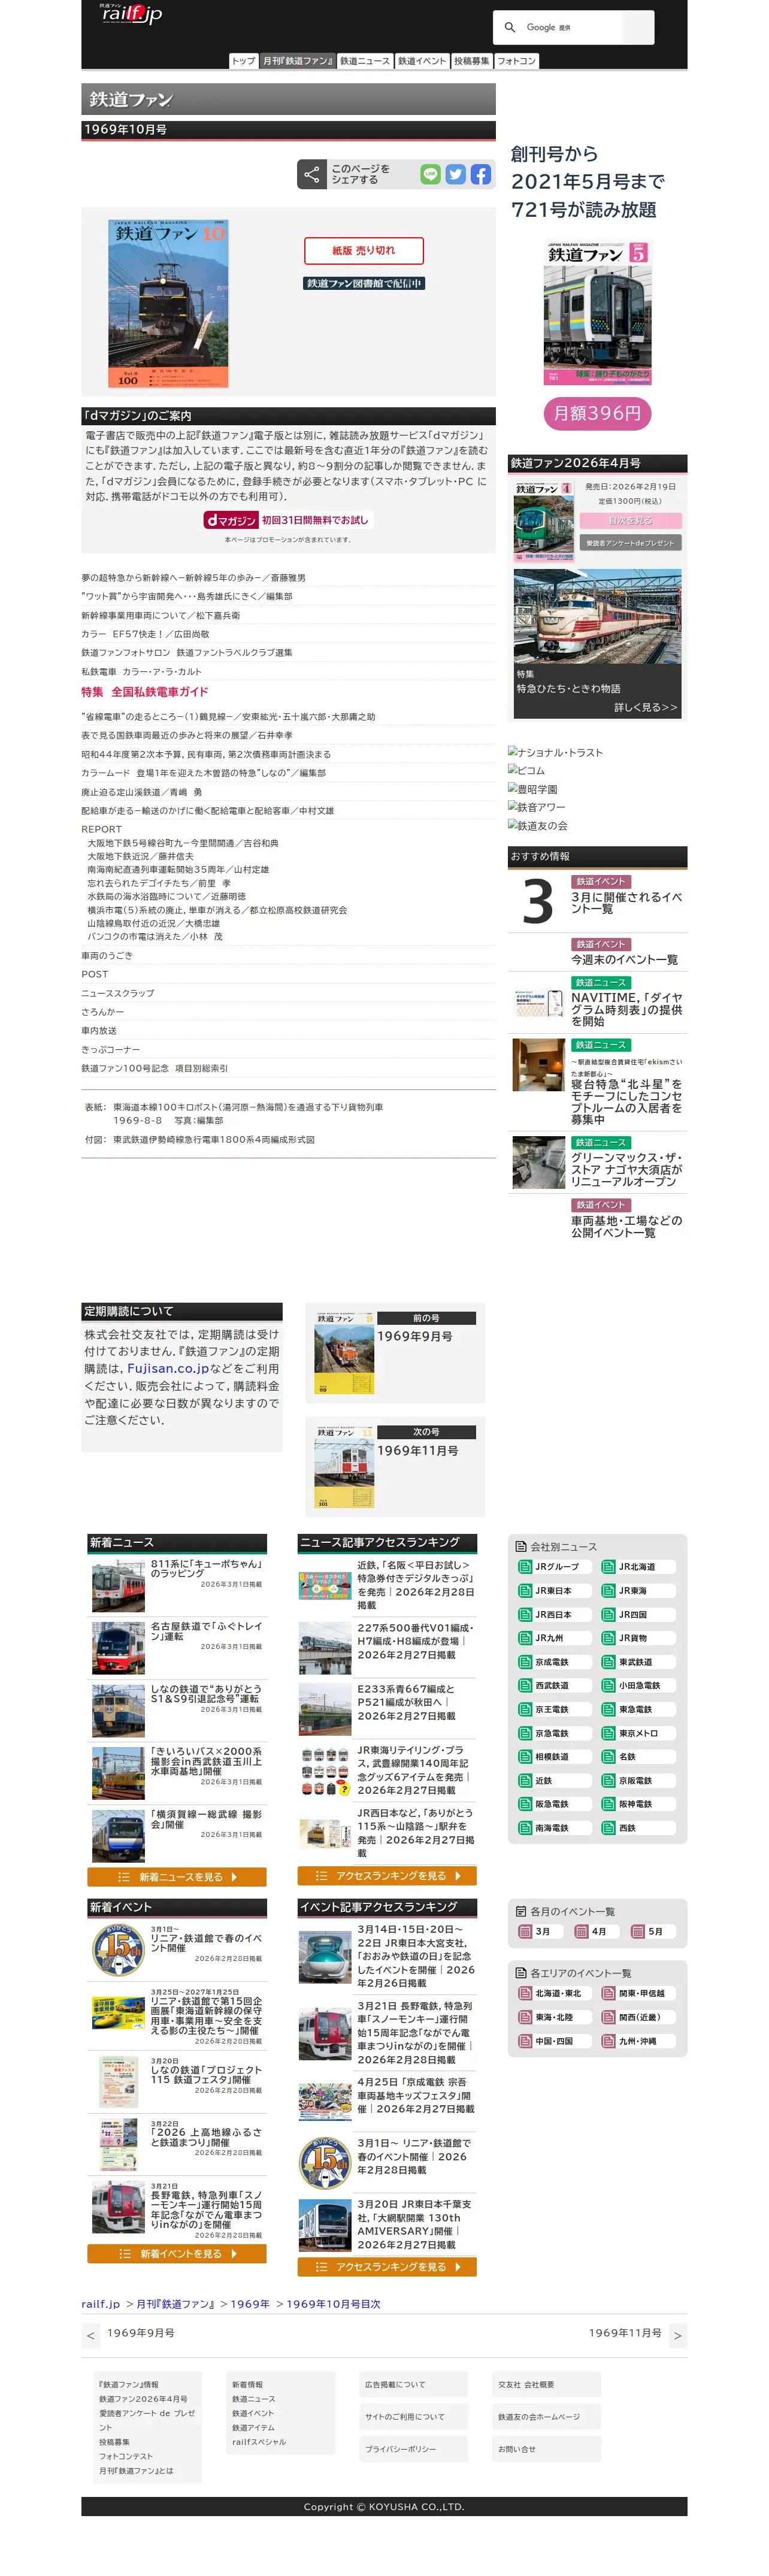The image size is (769, 2576).
Task: Click the document icon beside JR四国
Action: (x=608, y=1615)
